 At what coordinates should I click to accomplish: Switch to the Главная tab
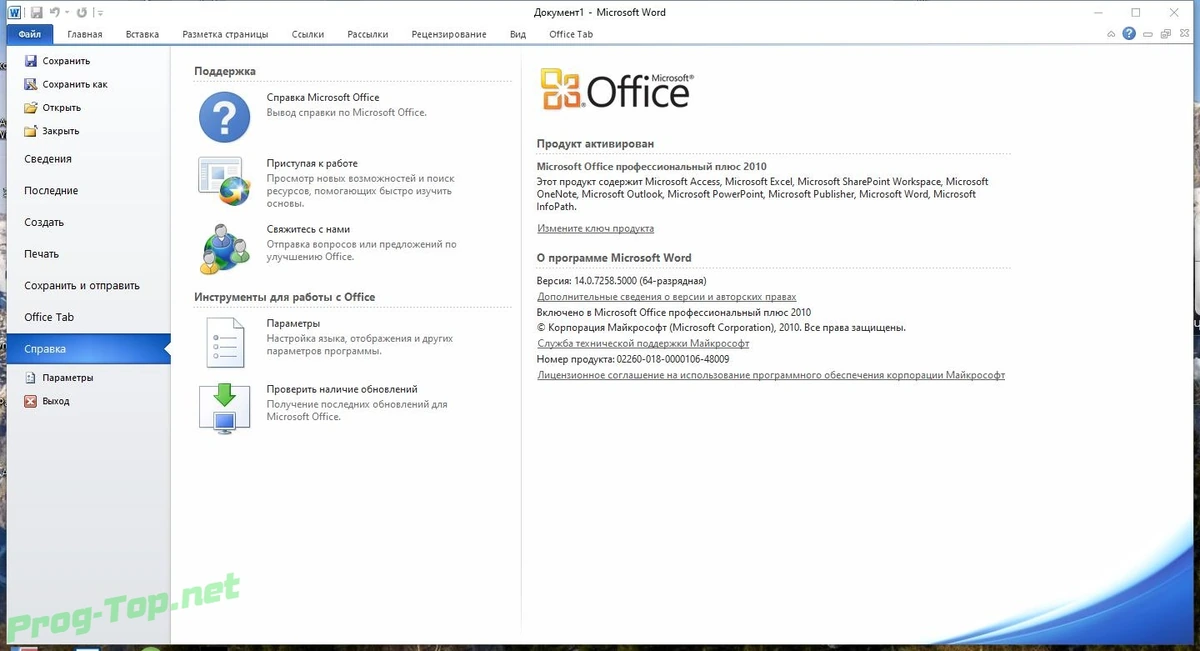(x=85, y=34)
